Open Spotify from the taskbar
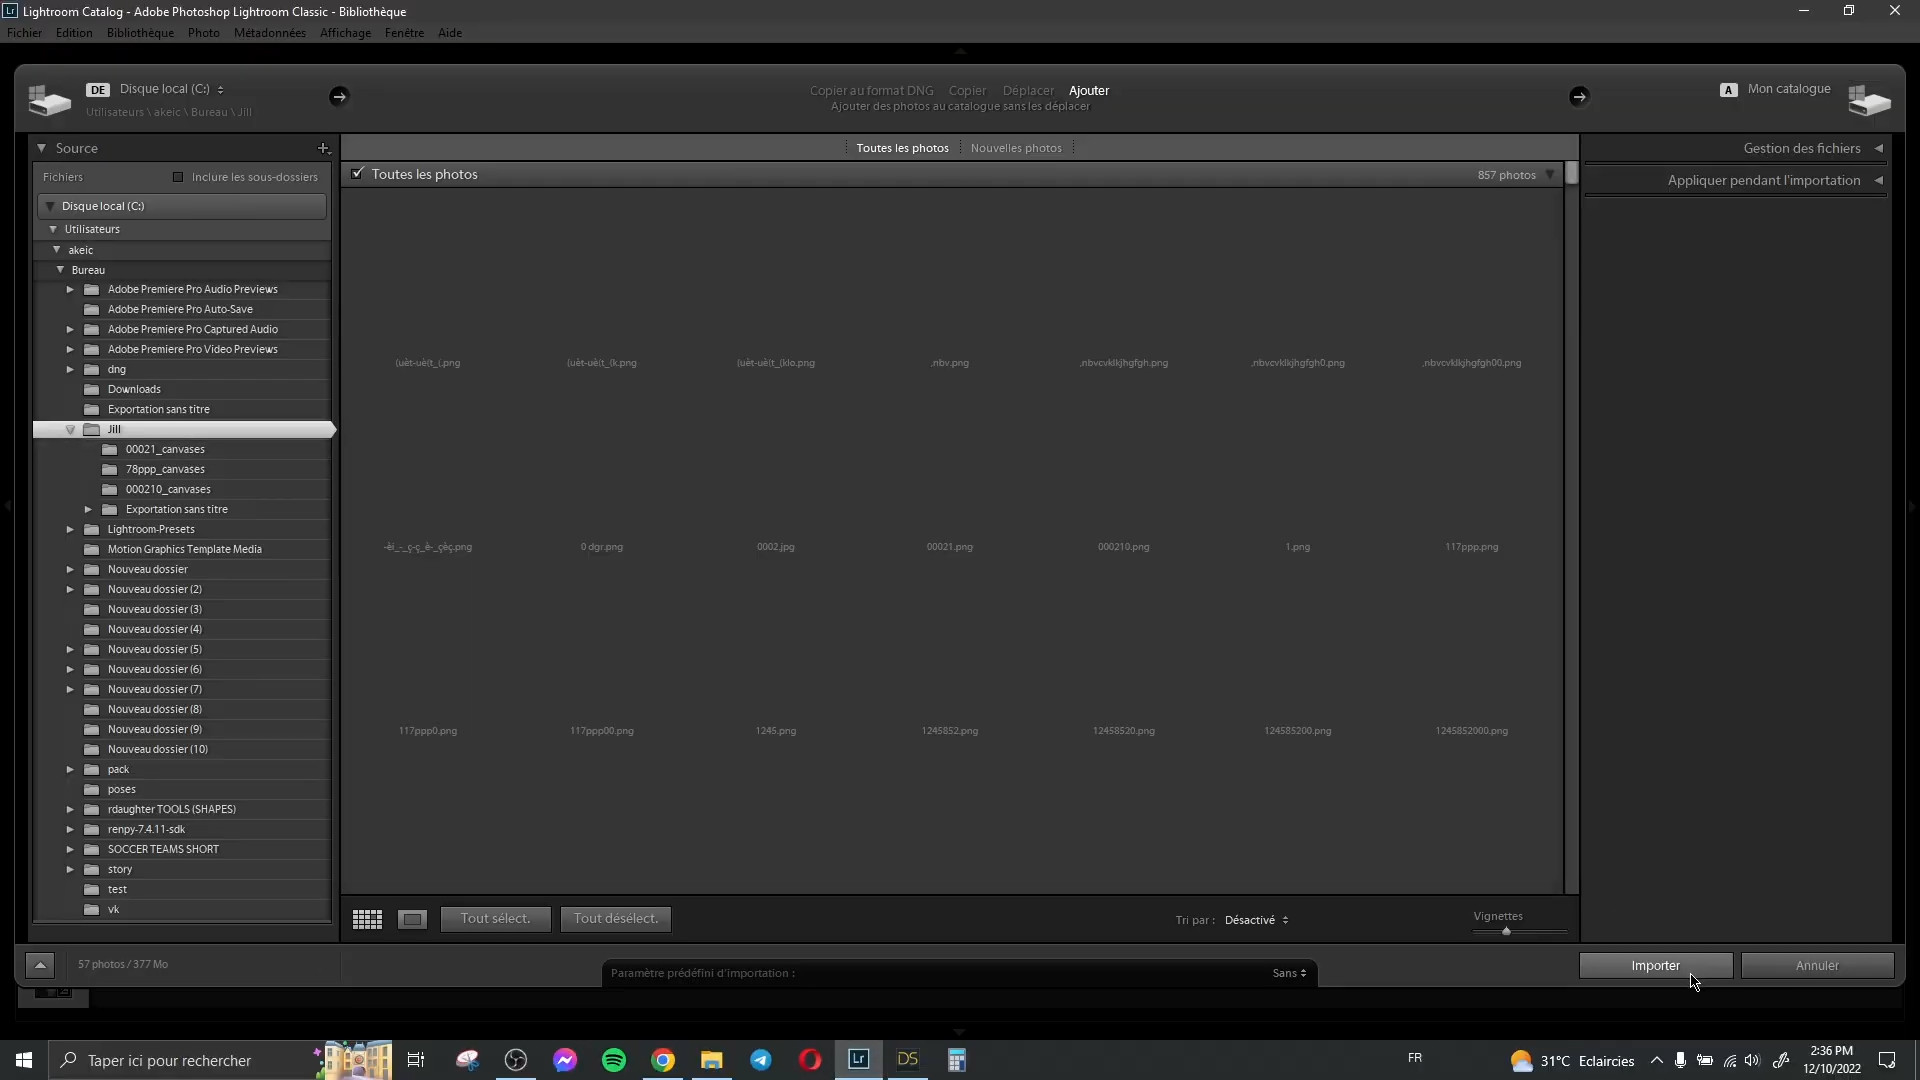1920x1080 pixels. point(614,1060)
